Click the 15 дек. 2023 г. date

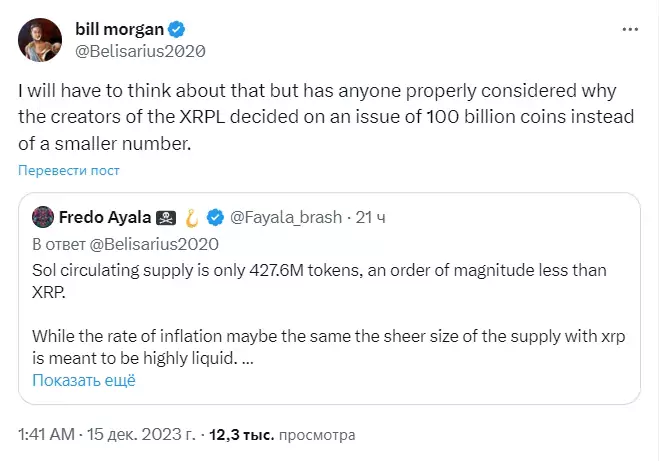tap(141, 435)
